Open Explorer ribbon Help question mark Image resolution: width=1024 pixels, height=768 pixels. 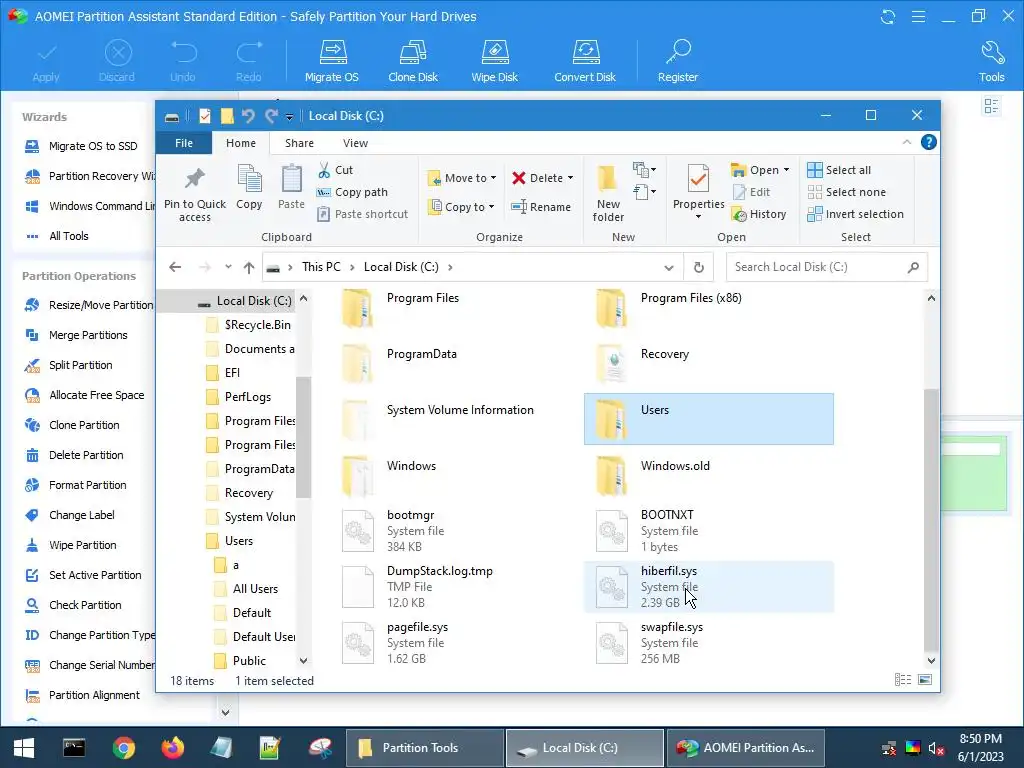click(x=928, y=142)
